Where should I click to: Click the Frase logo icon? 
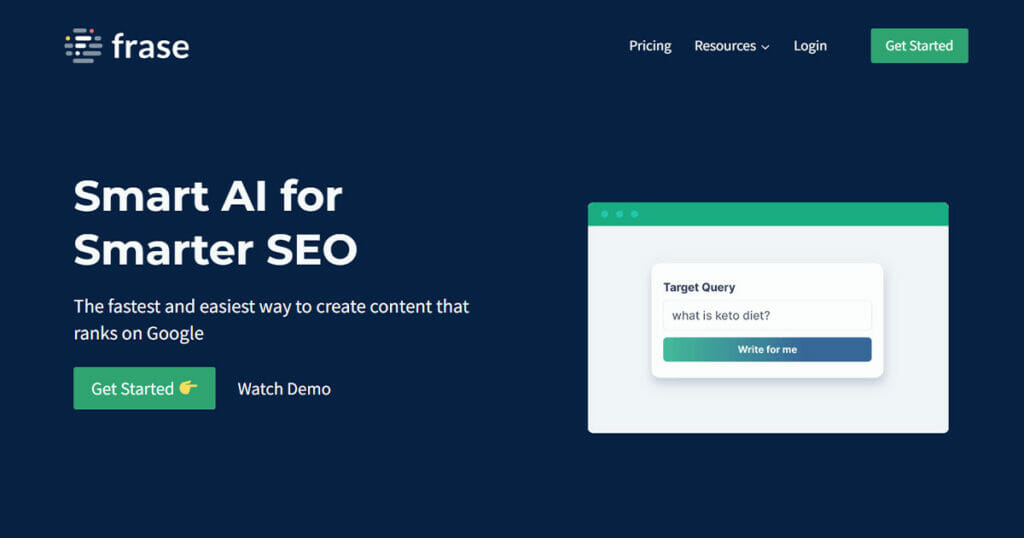83,46
